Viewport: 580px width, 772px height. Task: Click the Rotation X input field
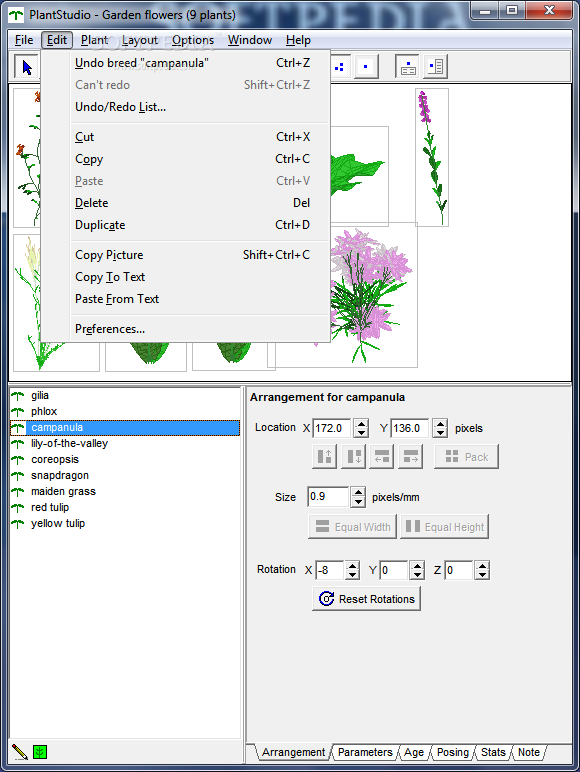coord(329,571)
